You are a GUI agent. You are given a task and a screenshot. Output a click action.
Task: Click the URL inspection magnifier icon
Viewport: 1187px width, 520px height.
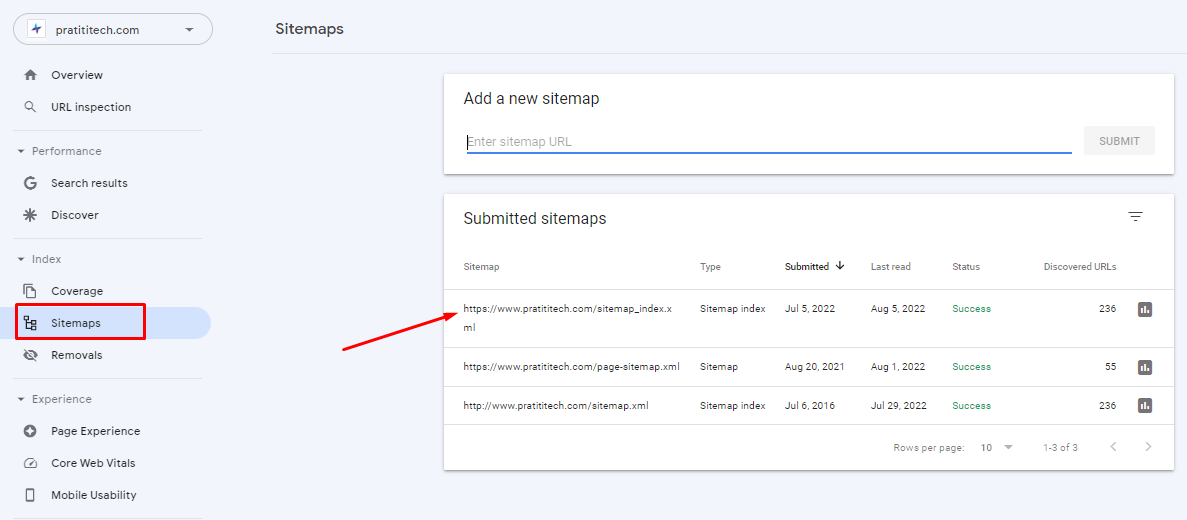[x=30, y=107]
